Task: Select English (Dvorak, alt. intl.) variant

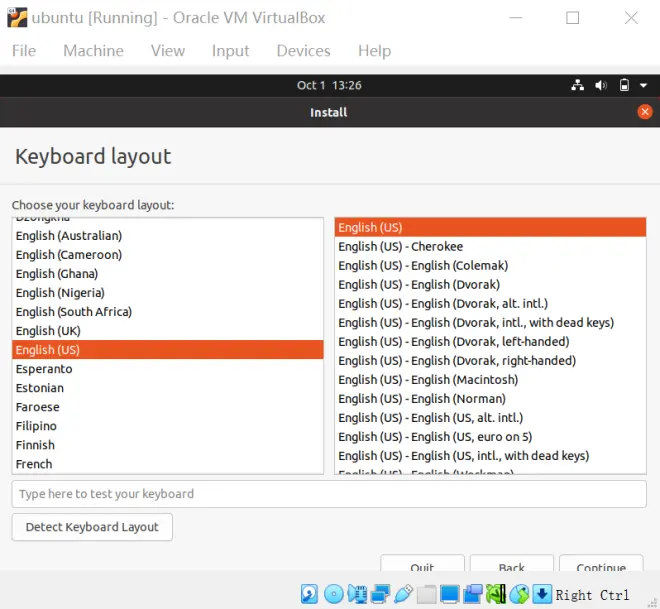Action: click(490, 303)
